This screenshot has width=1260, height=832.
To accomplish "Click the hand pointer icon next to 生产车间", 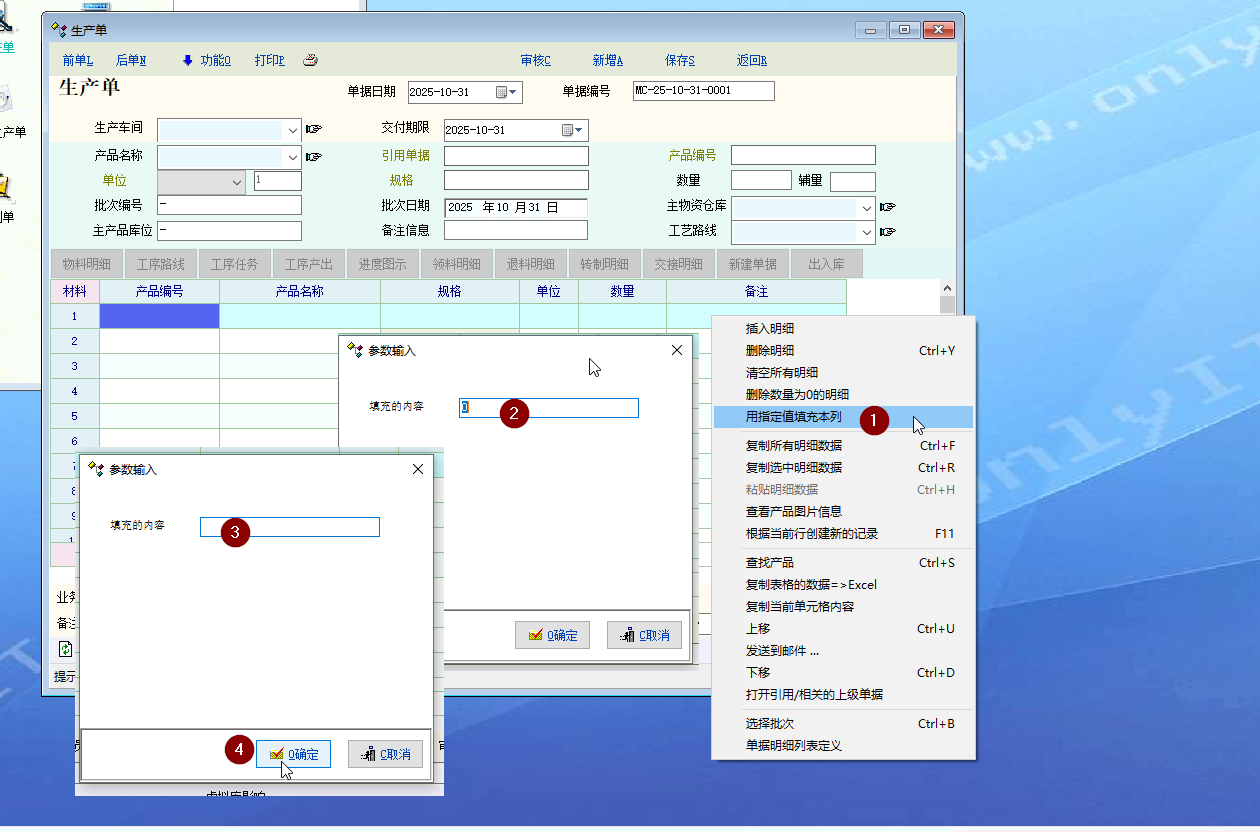I will coord(313,129).
